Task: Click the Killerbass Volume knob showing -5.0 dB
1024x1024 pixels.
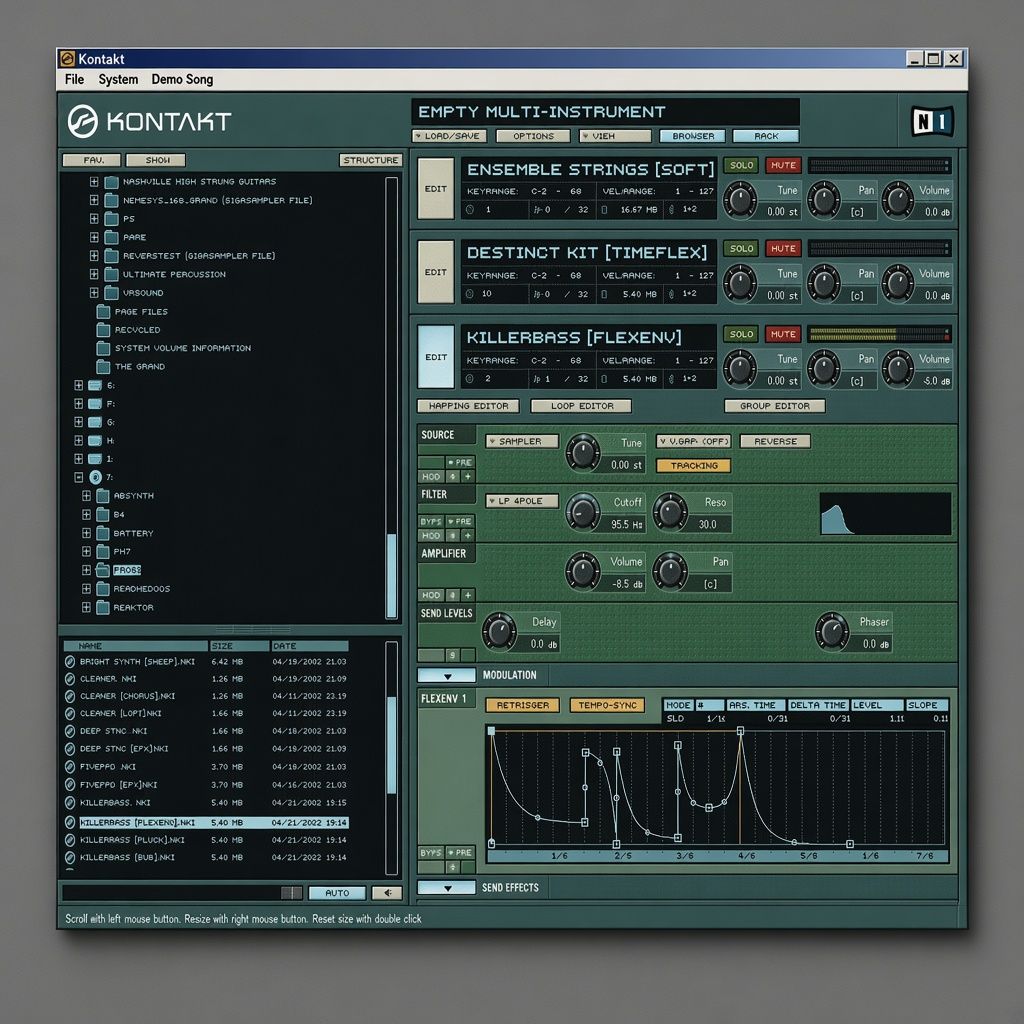Action: click(898, 368)
